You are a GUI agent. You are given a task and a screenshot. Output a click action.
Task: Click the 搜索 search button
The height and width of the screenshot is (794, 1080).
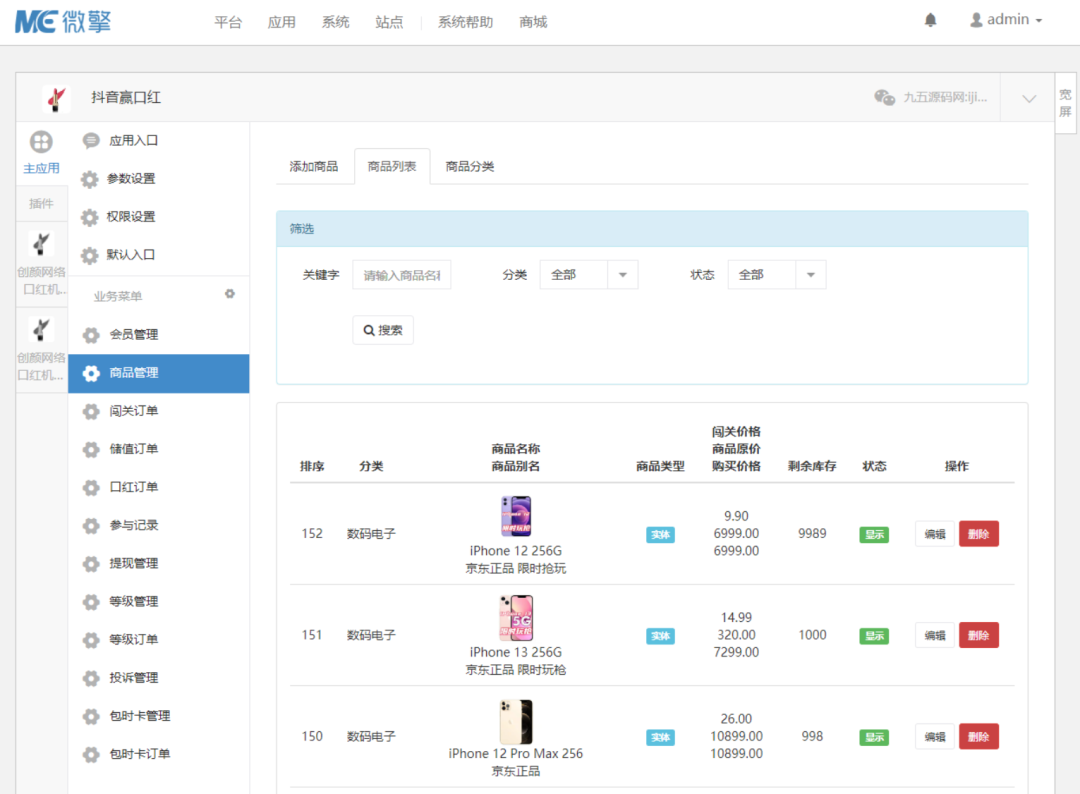(383, 330)
